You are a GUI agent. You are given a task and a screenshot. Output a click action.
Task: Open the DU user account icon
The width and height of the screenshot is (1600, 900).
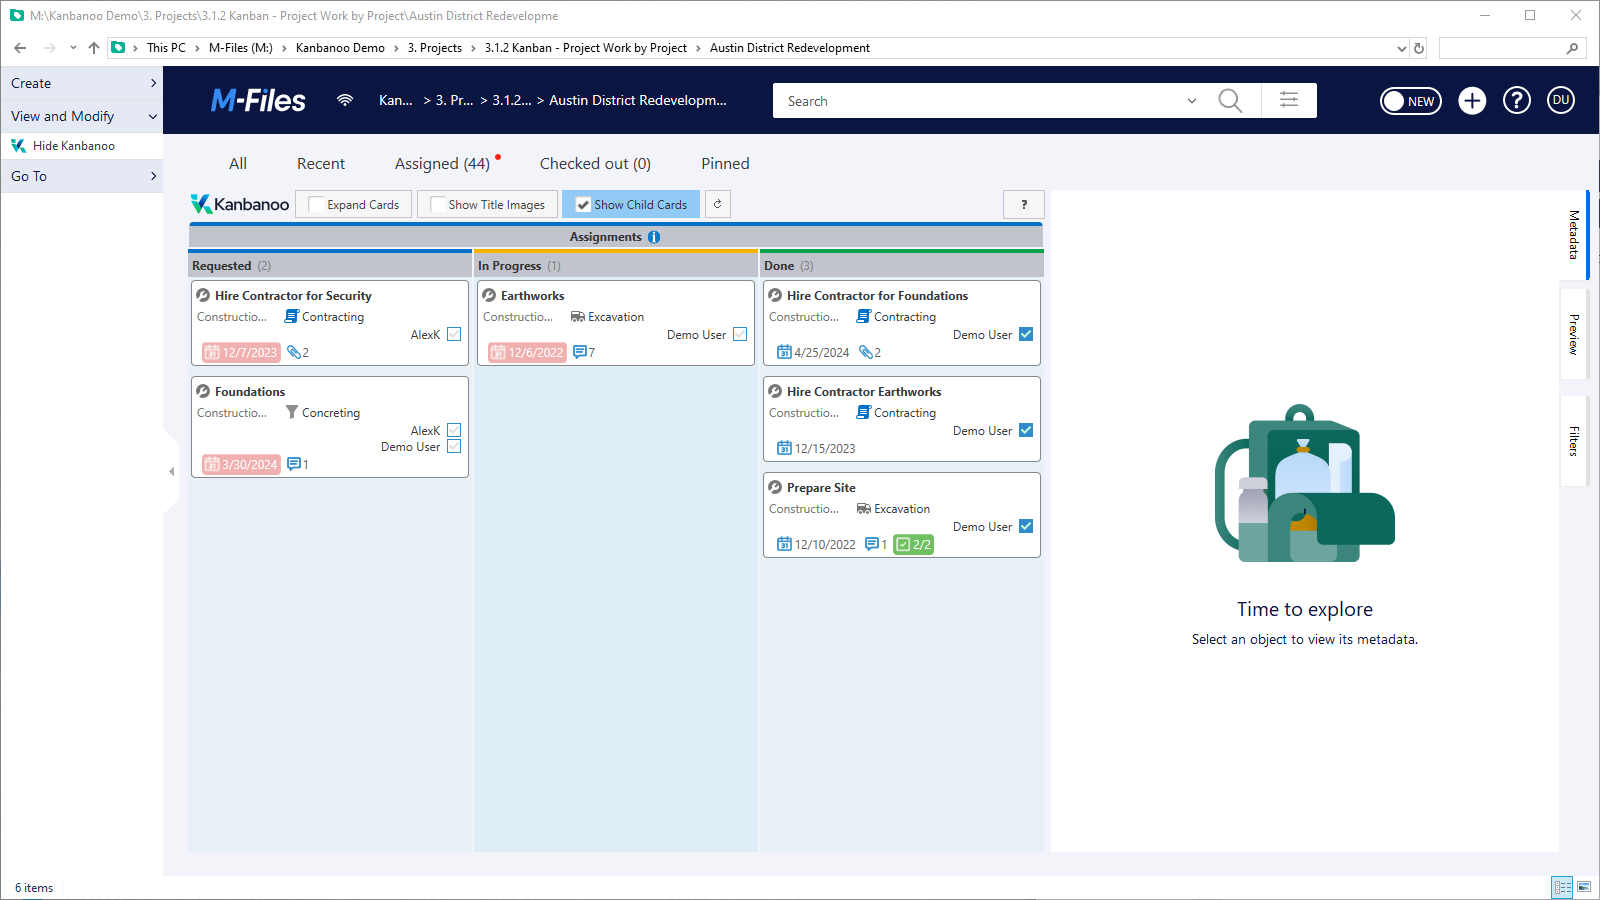click(x=1561, y=100)
